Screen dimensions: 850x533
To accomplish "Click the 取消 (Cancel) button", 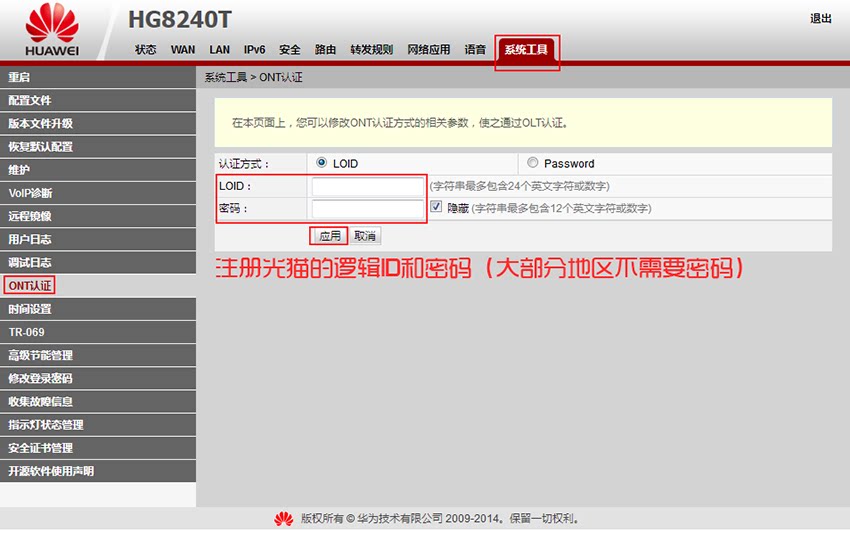I will coord(365,236).
